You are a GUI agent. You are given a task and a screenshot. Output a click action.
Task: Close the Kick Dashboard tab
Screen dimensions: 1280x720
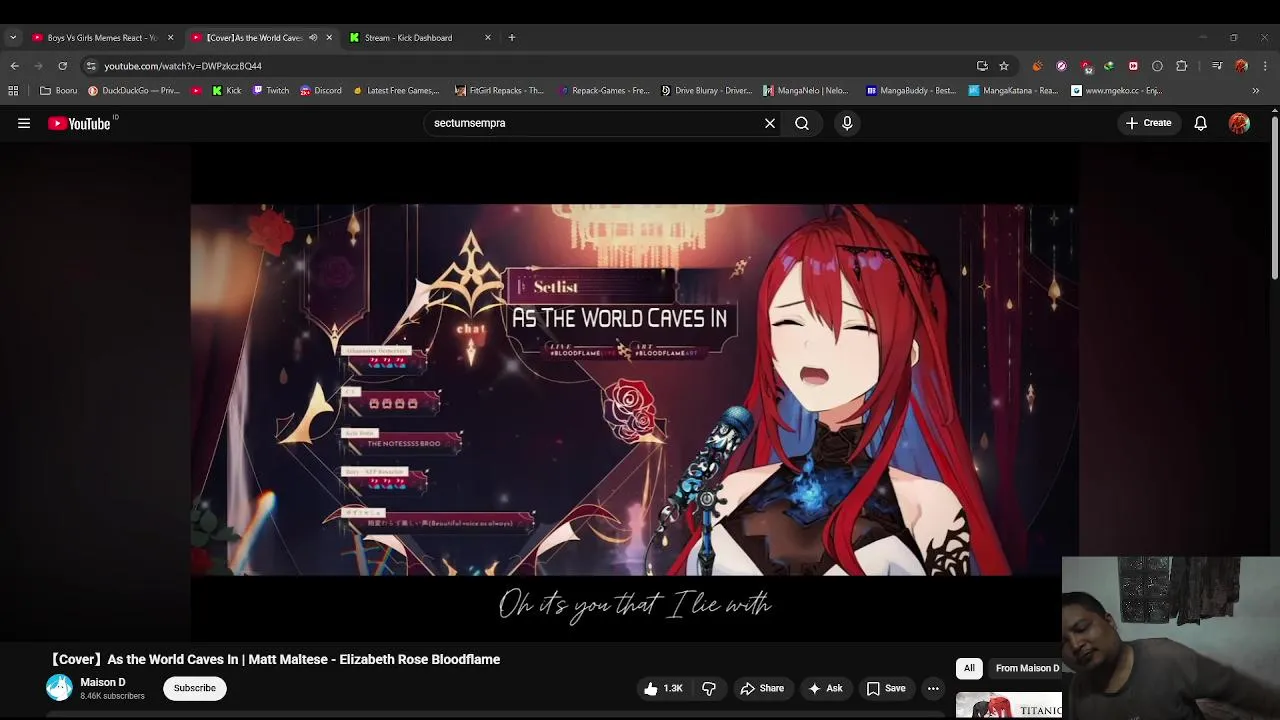tap(488, 38)
